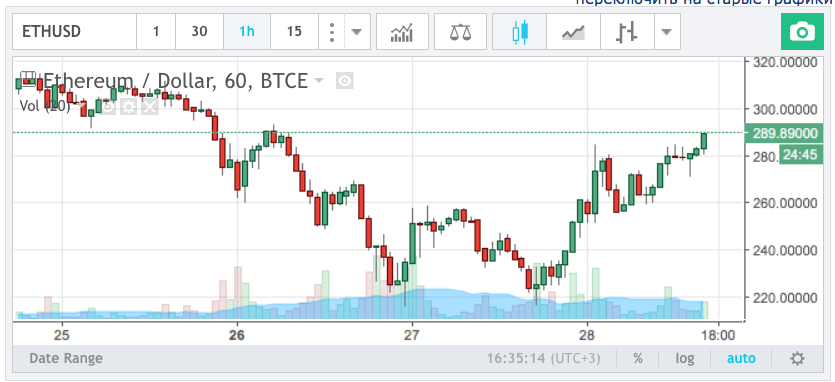The height and width of the screenshot is (382, 835).
Task: Select the 1h interval
Action: point(247,31)
